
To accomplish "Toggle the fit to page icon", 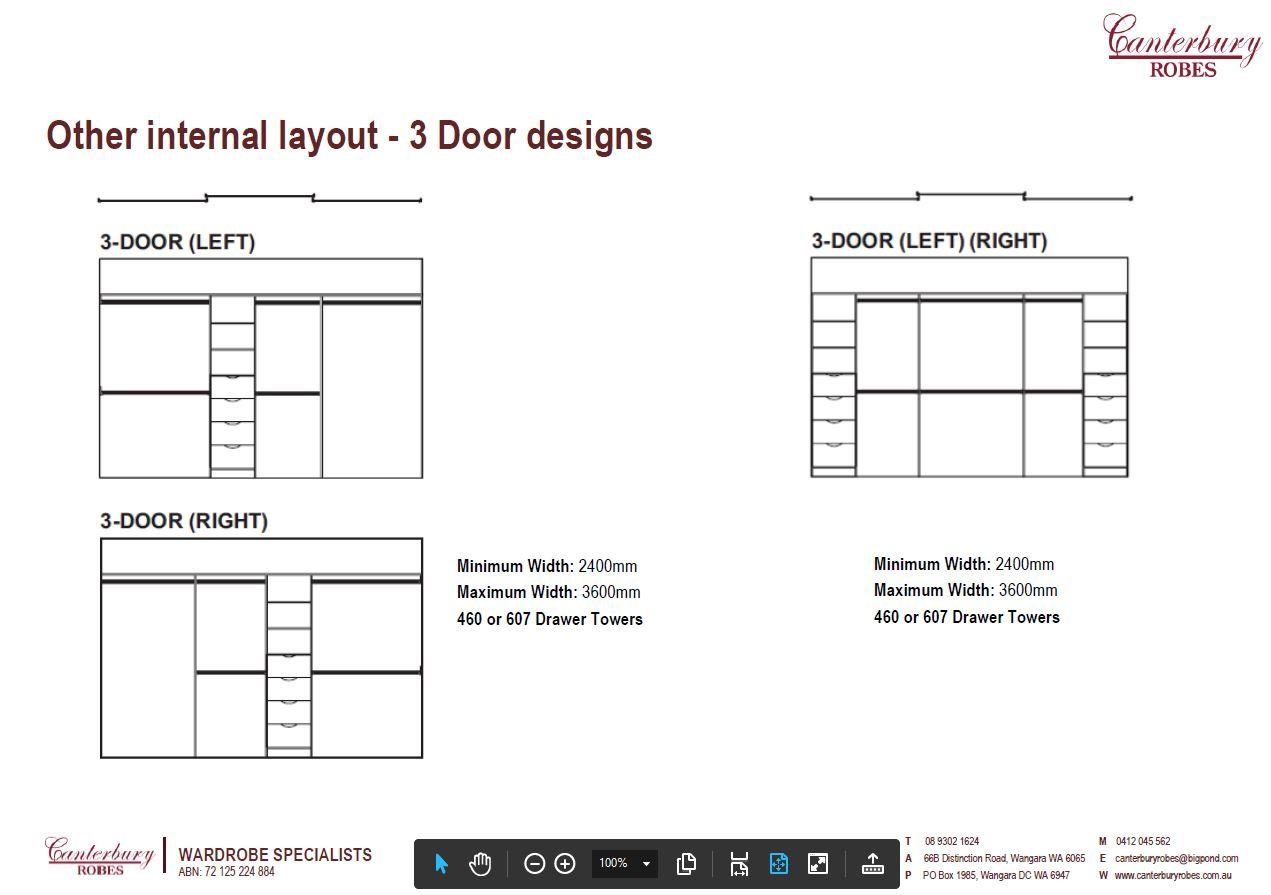I will 778,863.
